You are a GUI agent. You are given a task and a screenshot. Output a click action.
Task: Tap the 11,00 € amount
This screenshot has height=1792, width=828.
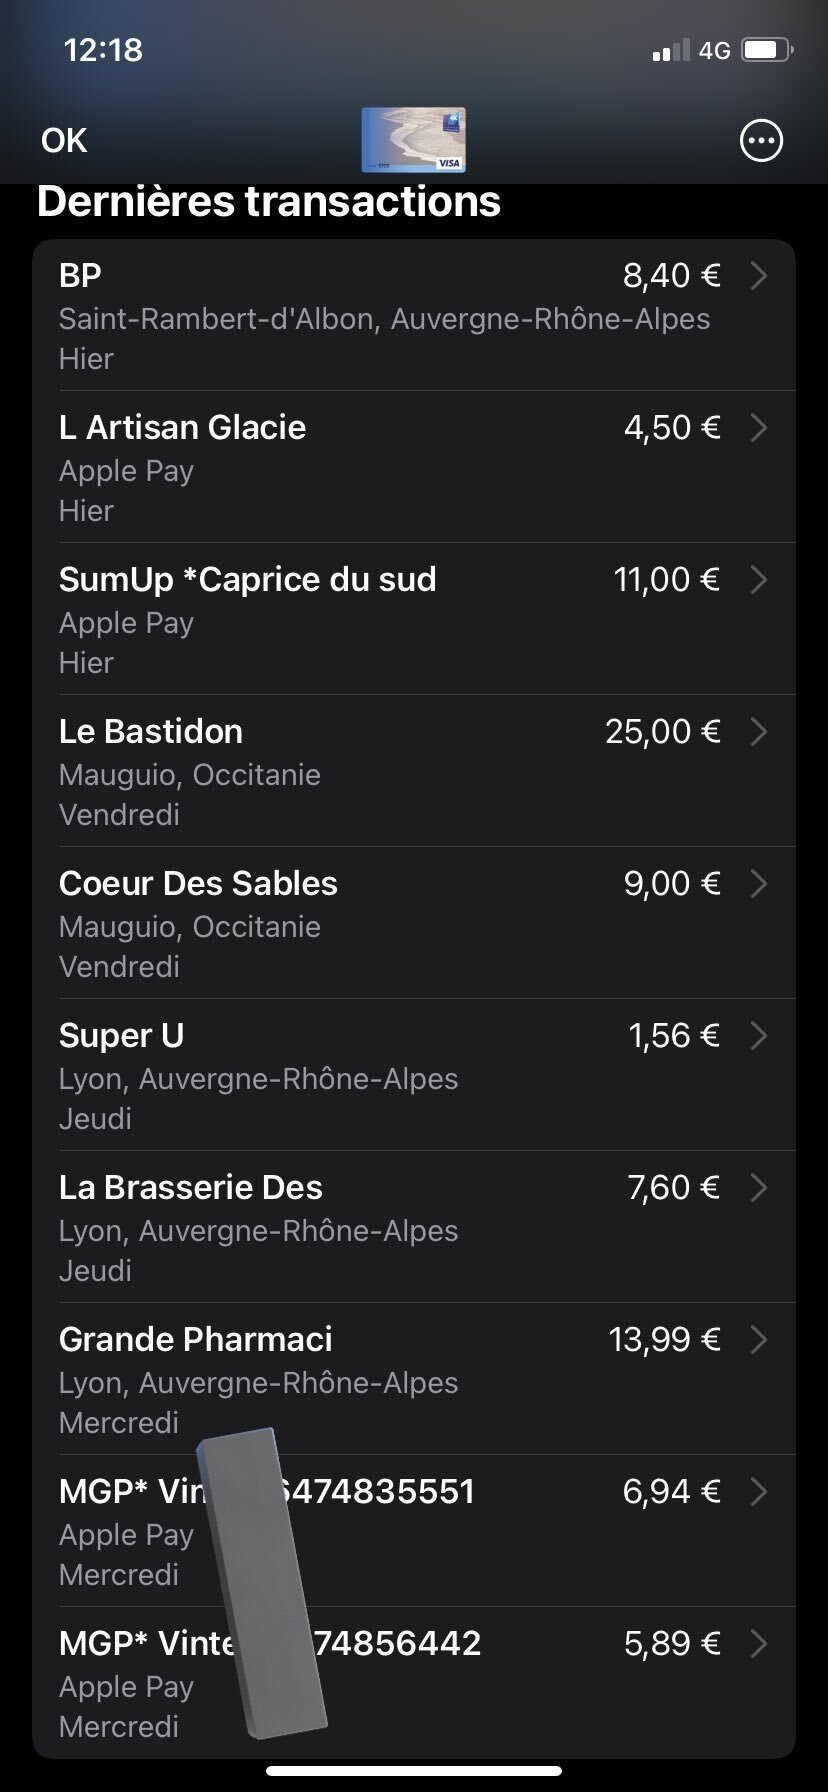[x=666, y=580]
